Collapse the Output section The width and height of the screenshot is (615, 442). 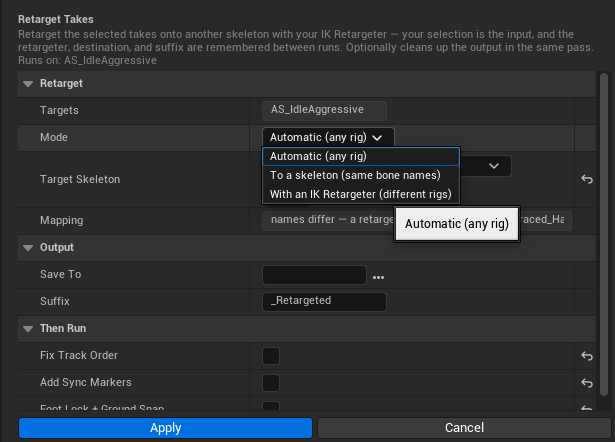coord(28,248)
